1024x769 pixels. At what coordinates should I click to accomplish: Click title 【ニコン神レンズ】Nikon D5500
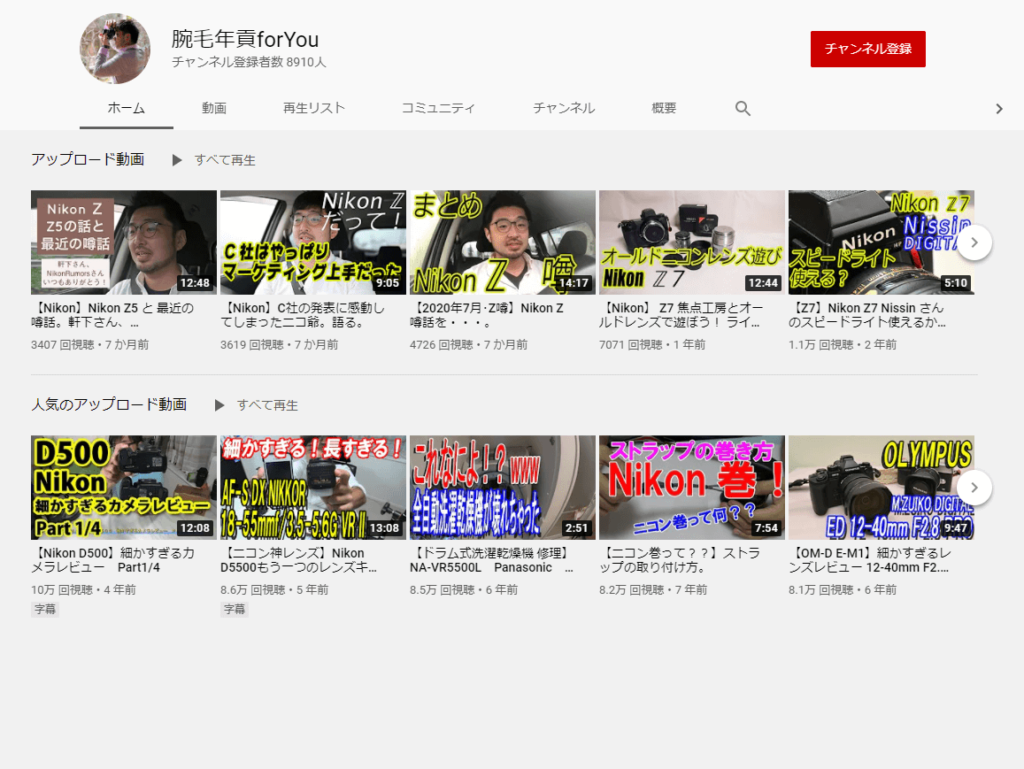(298, 560)
